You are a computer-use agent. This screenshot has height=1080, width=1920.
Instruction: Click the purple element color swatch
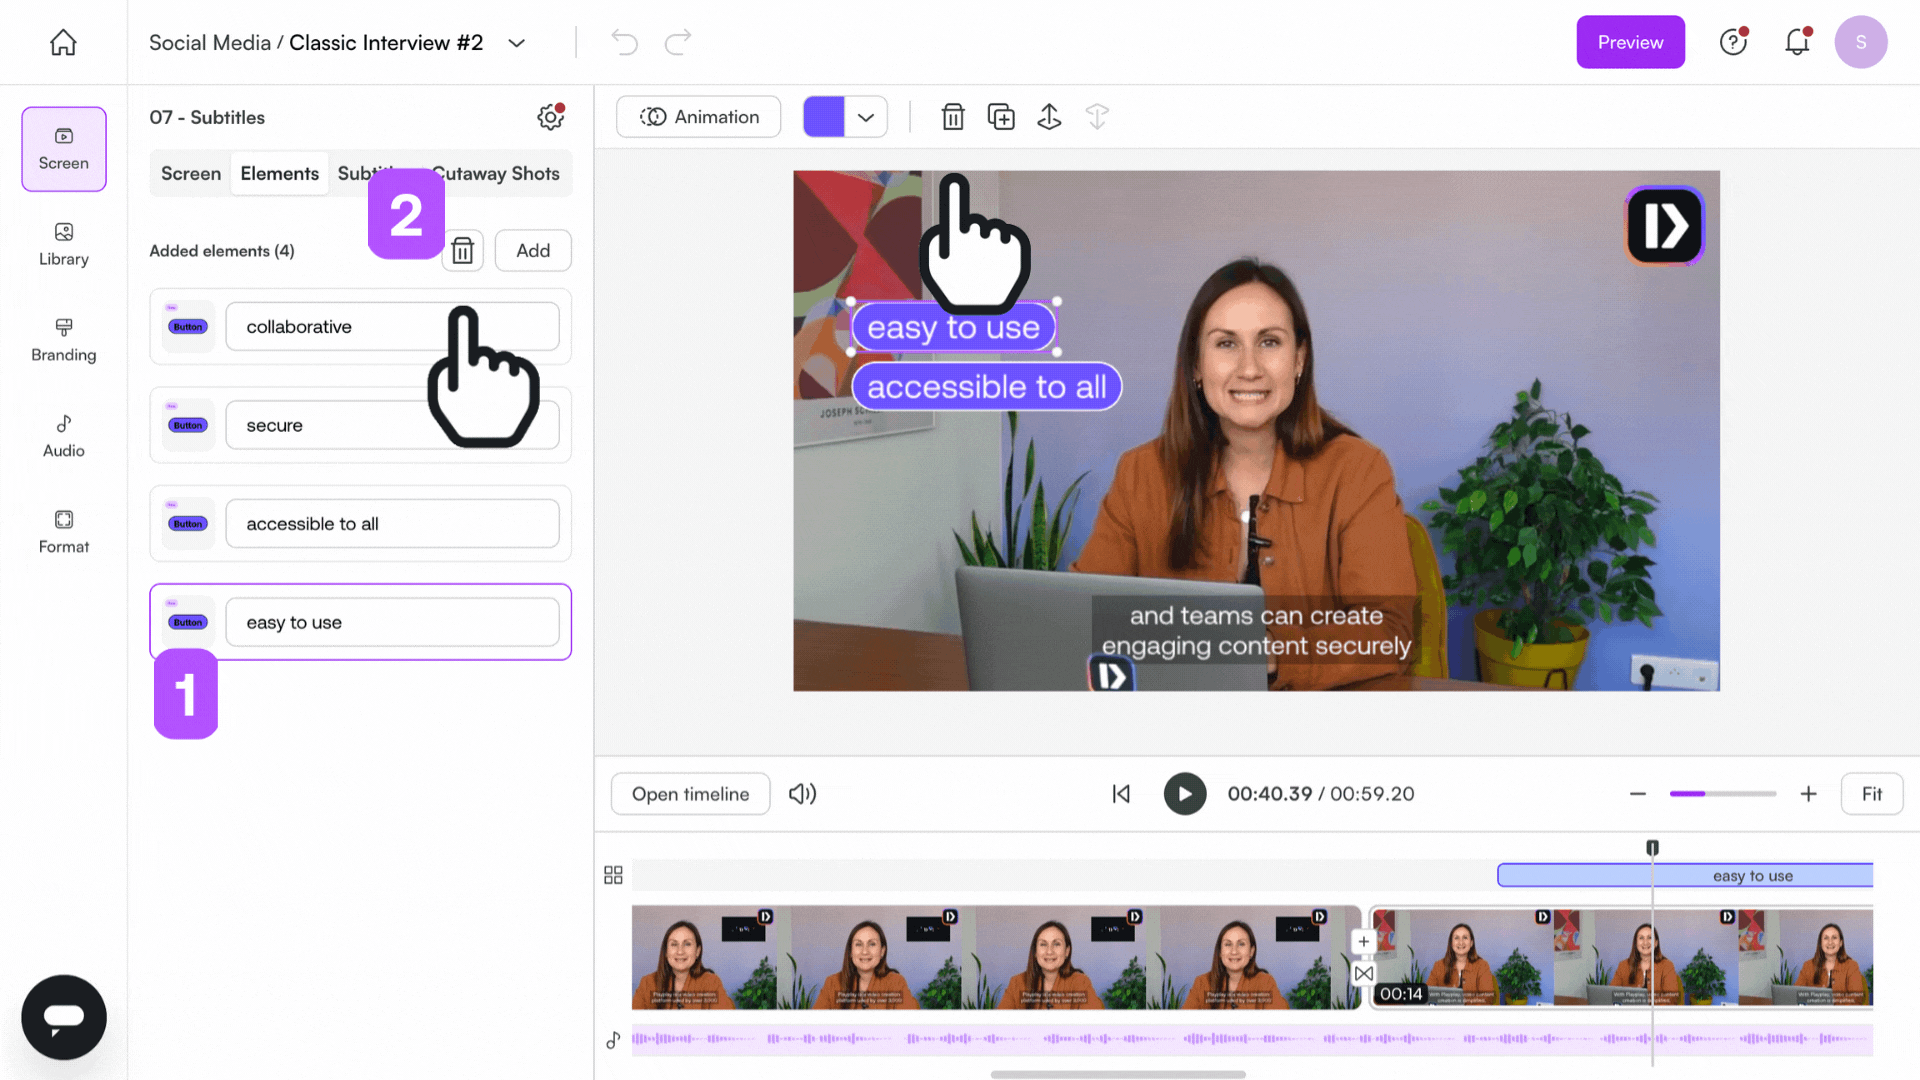click(x=823, y=117)
